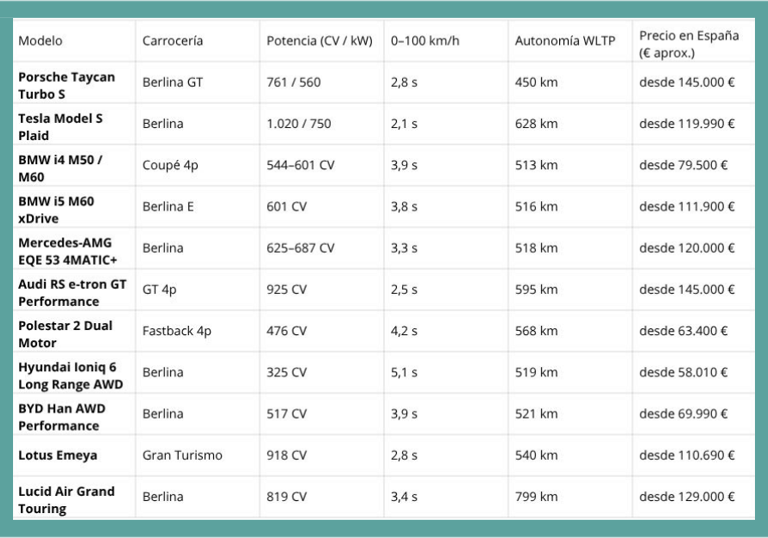
Task: Select Audi RS e-tron GT Performance cell
Action: 72,292
